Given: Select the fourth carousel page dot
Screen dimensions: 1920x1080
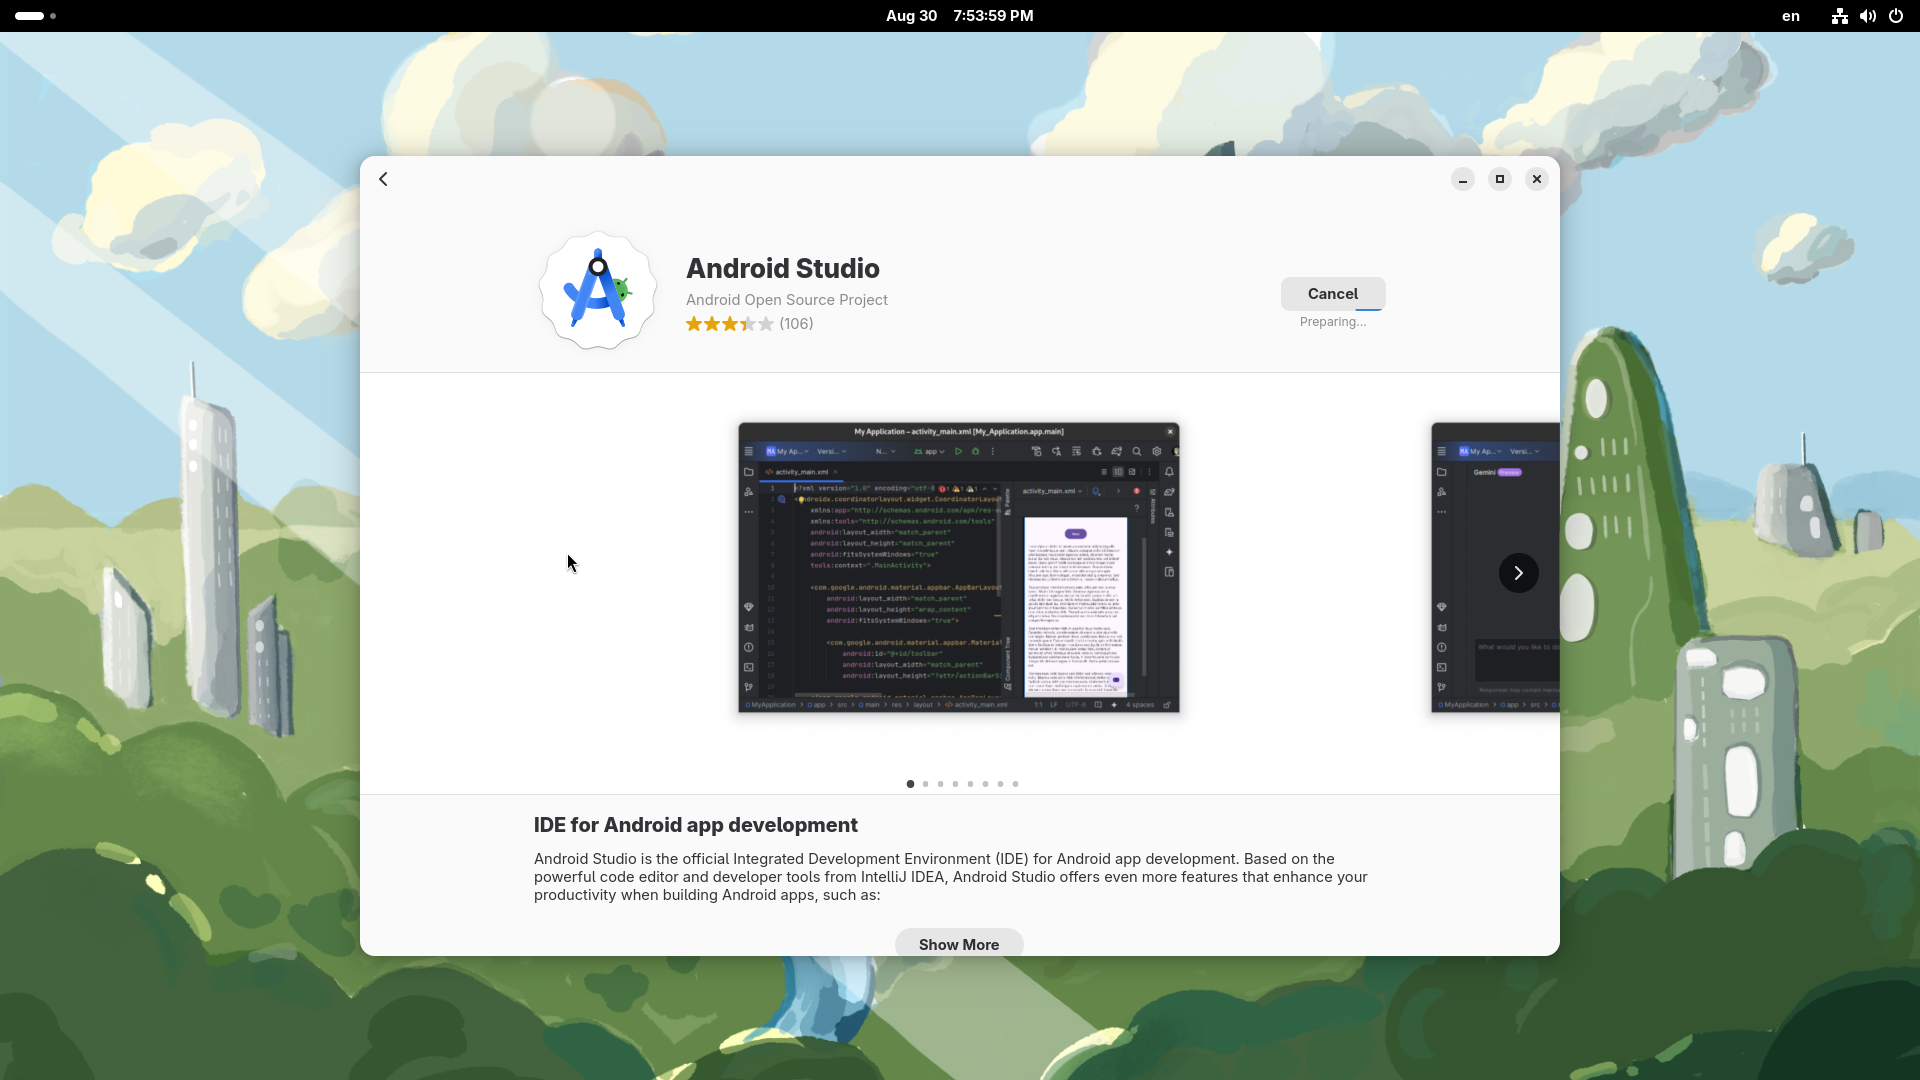Looking at the screenshot, I should [955, 784].
